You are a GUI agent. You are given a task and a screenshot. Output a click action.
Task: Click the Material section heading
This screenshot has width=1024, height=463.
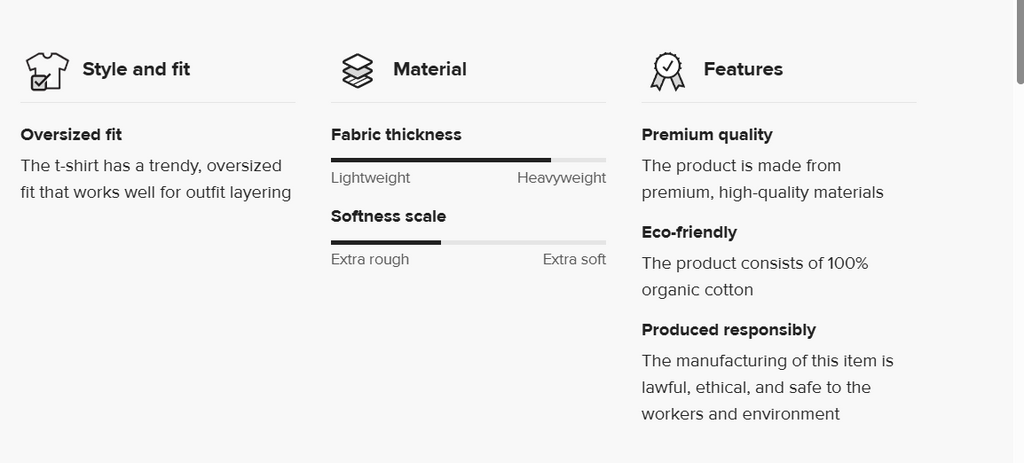click(x=429, y=69)
